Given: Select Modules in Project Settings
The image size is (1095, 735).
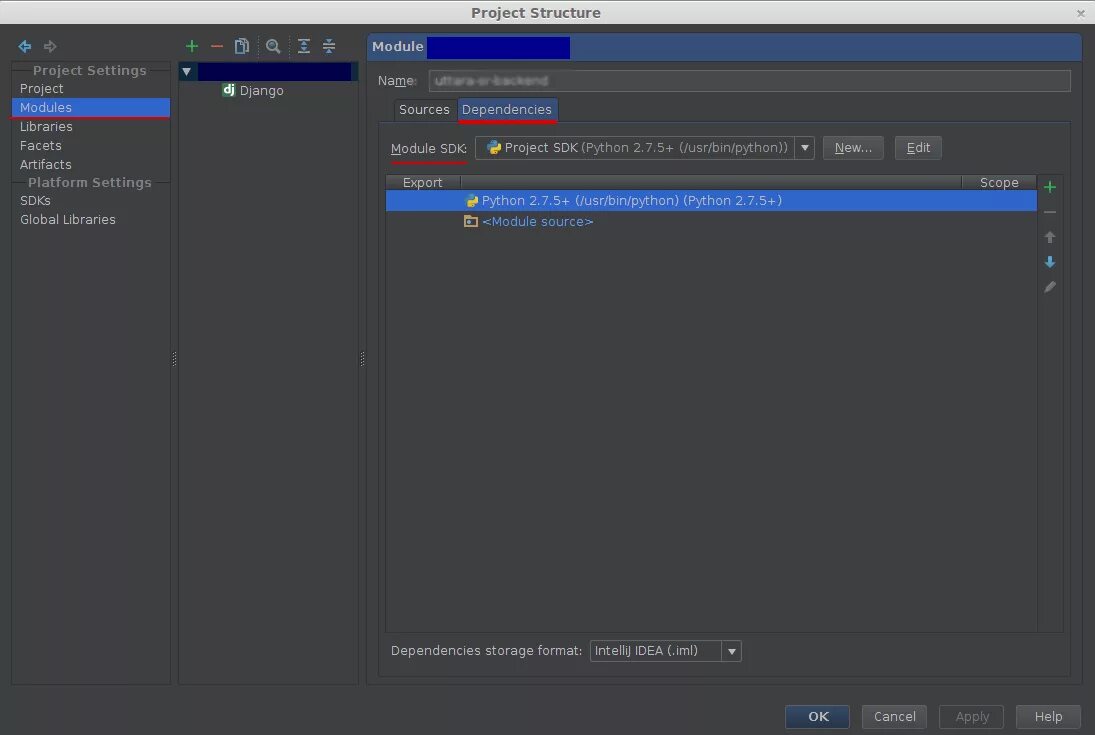Looking at the screenshot, I should [91, 107].
